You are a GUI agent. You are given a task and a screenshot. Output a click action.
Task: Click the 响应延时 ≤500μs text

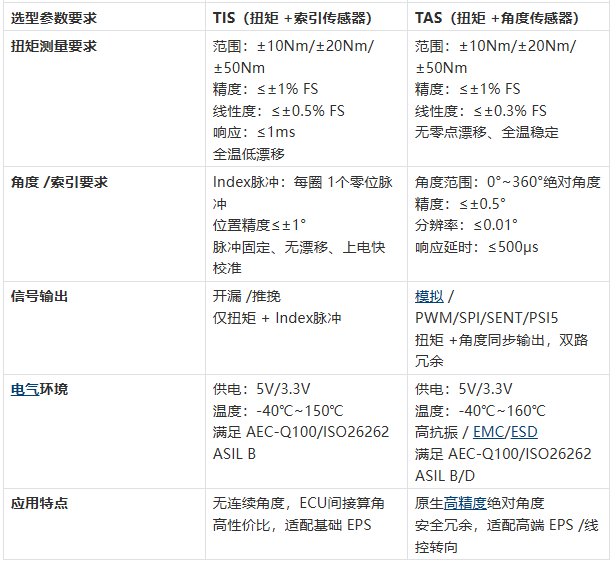477,247
